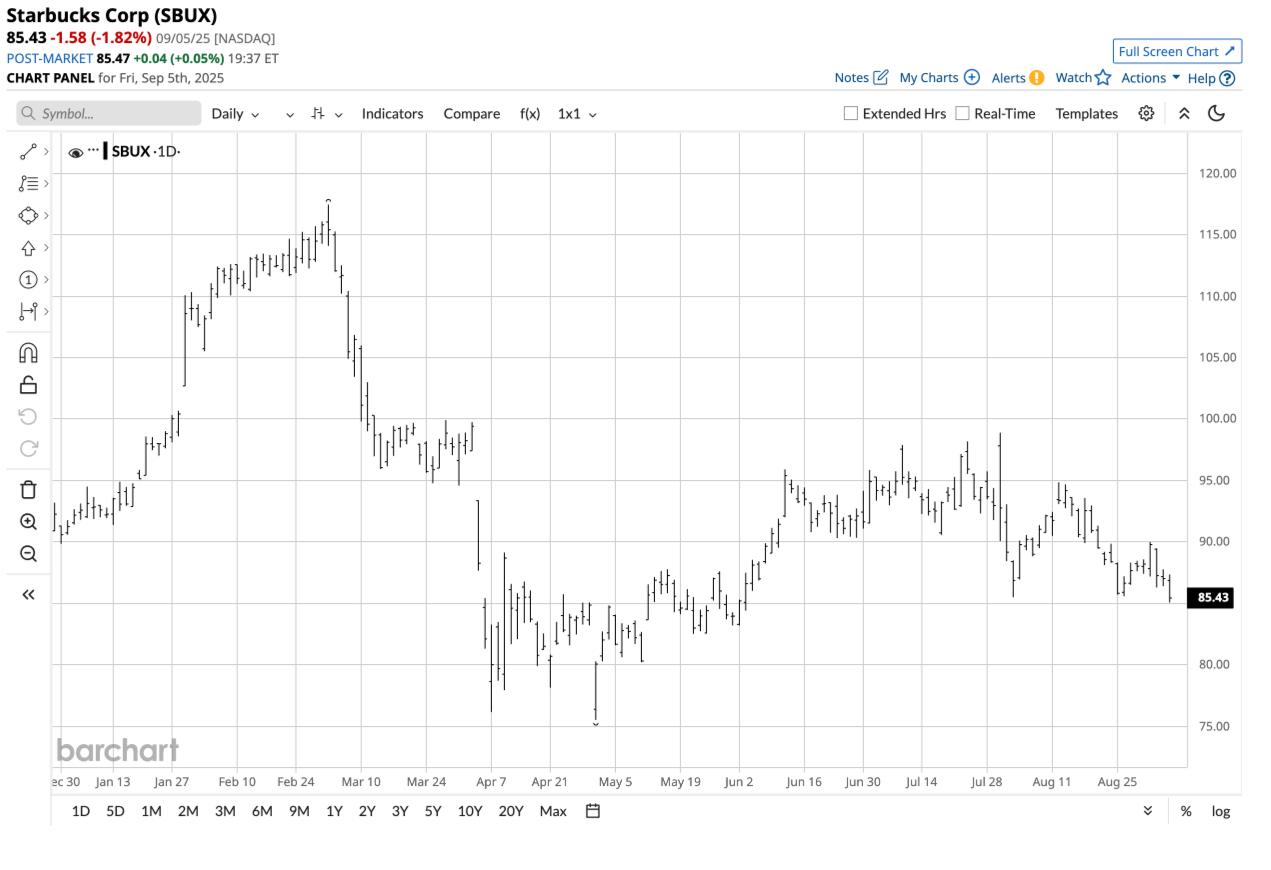Toggle the Extended Hrs checkbox
1271x870 pixels.
(x=851, y=113)
